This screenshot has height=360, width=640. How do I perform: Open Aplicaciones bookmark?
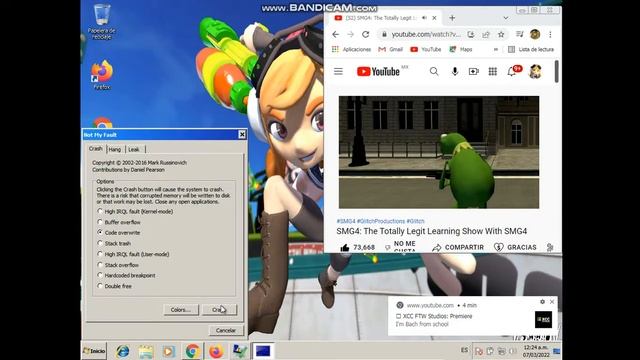352,49
